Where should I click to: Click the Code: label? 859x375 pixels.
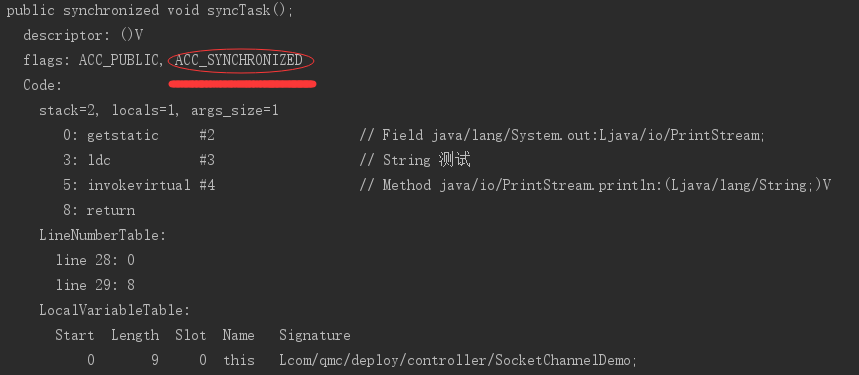pos(43,85)
